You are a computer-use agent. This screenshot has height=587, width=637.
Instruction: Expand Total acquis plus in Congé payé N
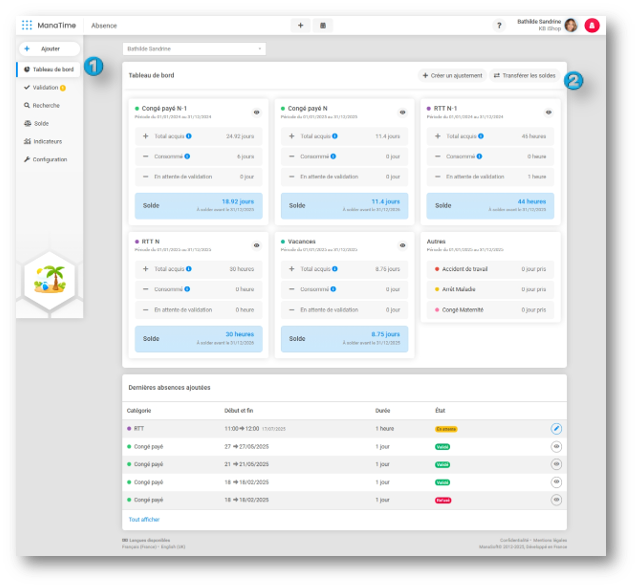(291, 136)
